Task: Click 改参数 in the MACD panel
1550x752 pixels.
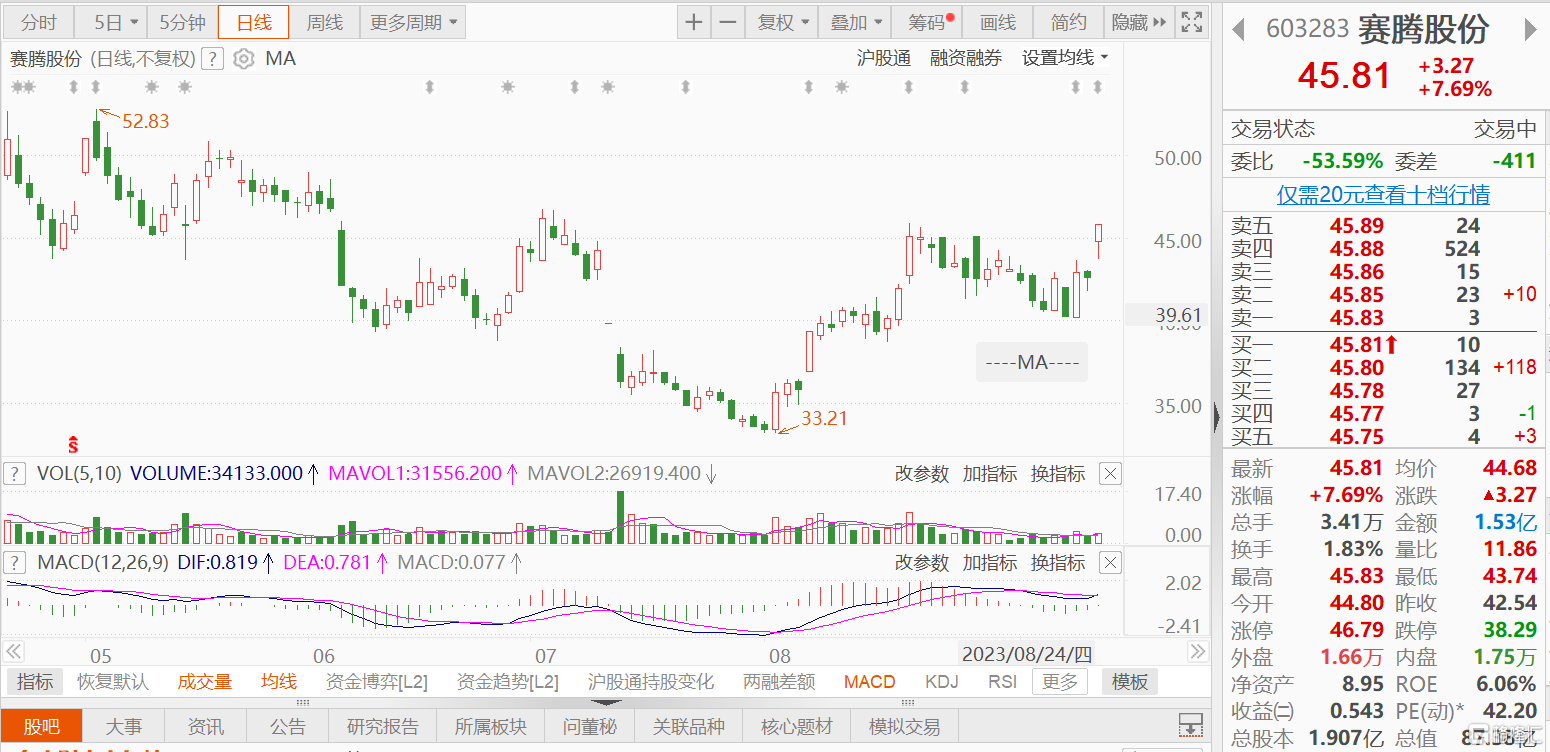Action: [x=921, y=563]
